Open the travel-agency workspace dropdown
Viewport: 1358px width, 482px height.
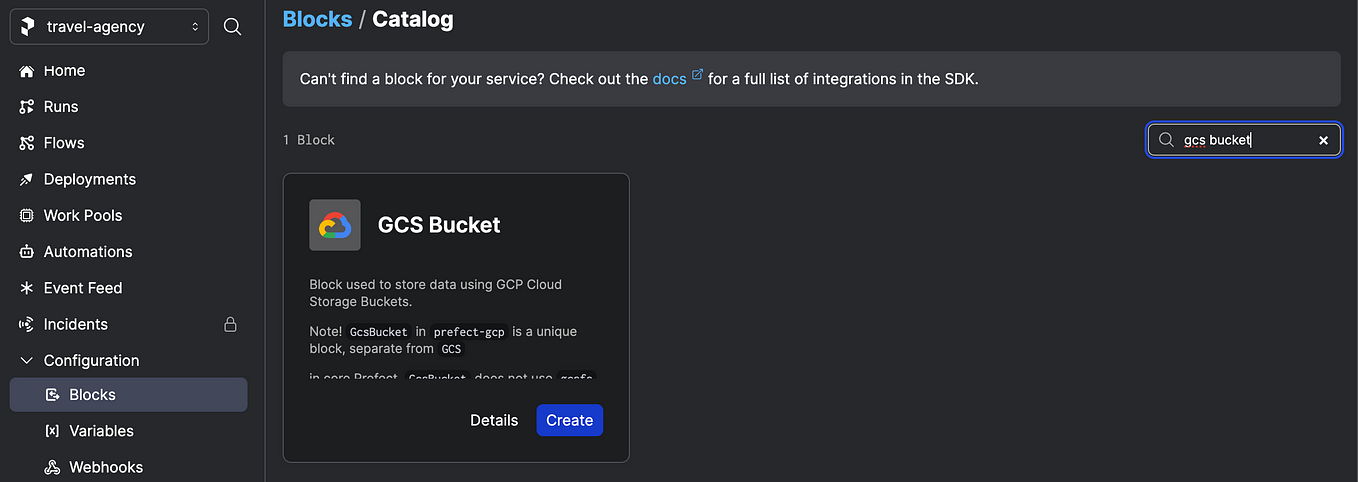(x=109, y=27)
